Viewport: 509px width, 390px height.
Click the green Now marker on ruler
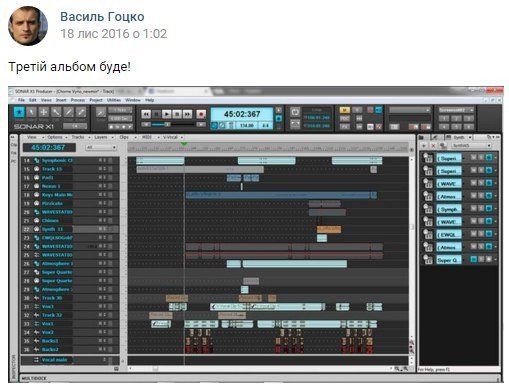point(184,144)
